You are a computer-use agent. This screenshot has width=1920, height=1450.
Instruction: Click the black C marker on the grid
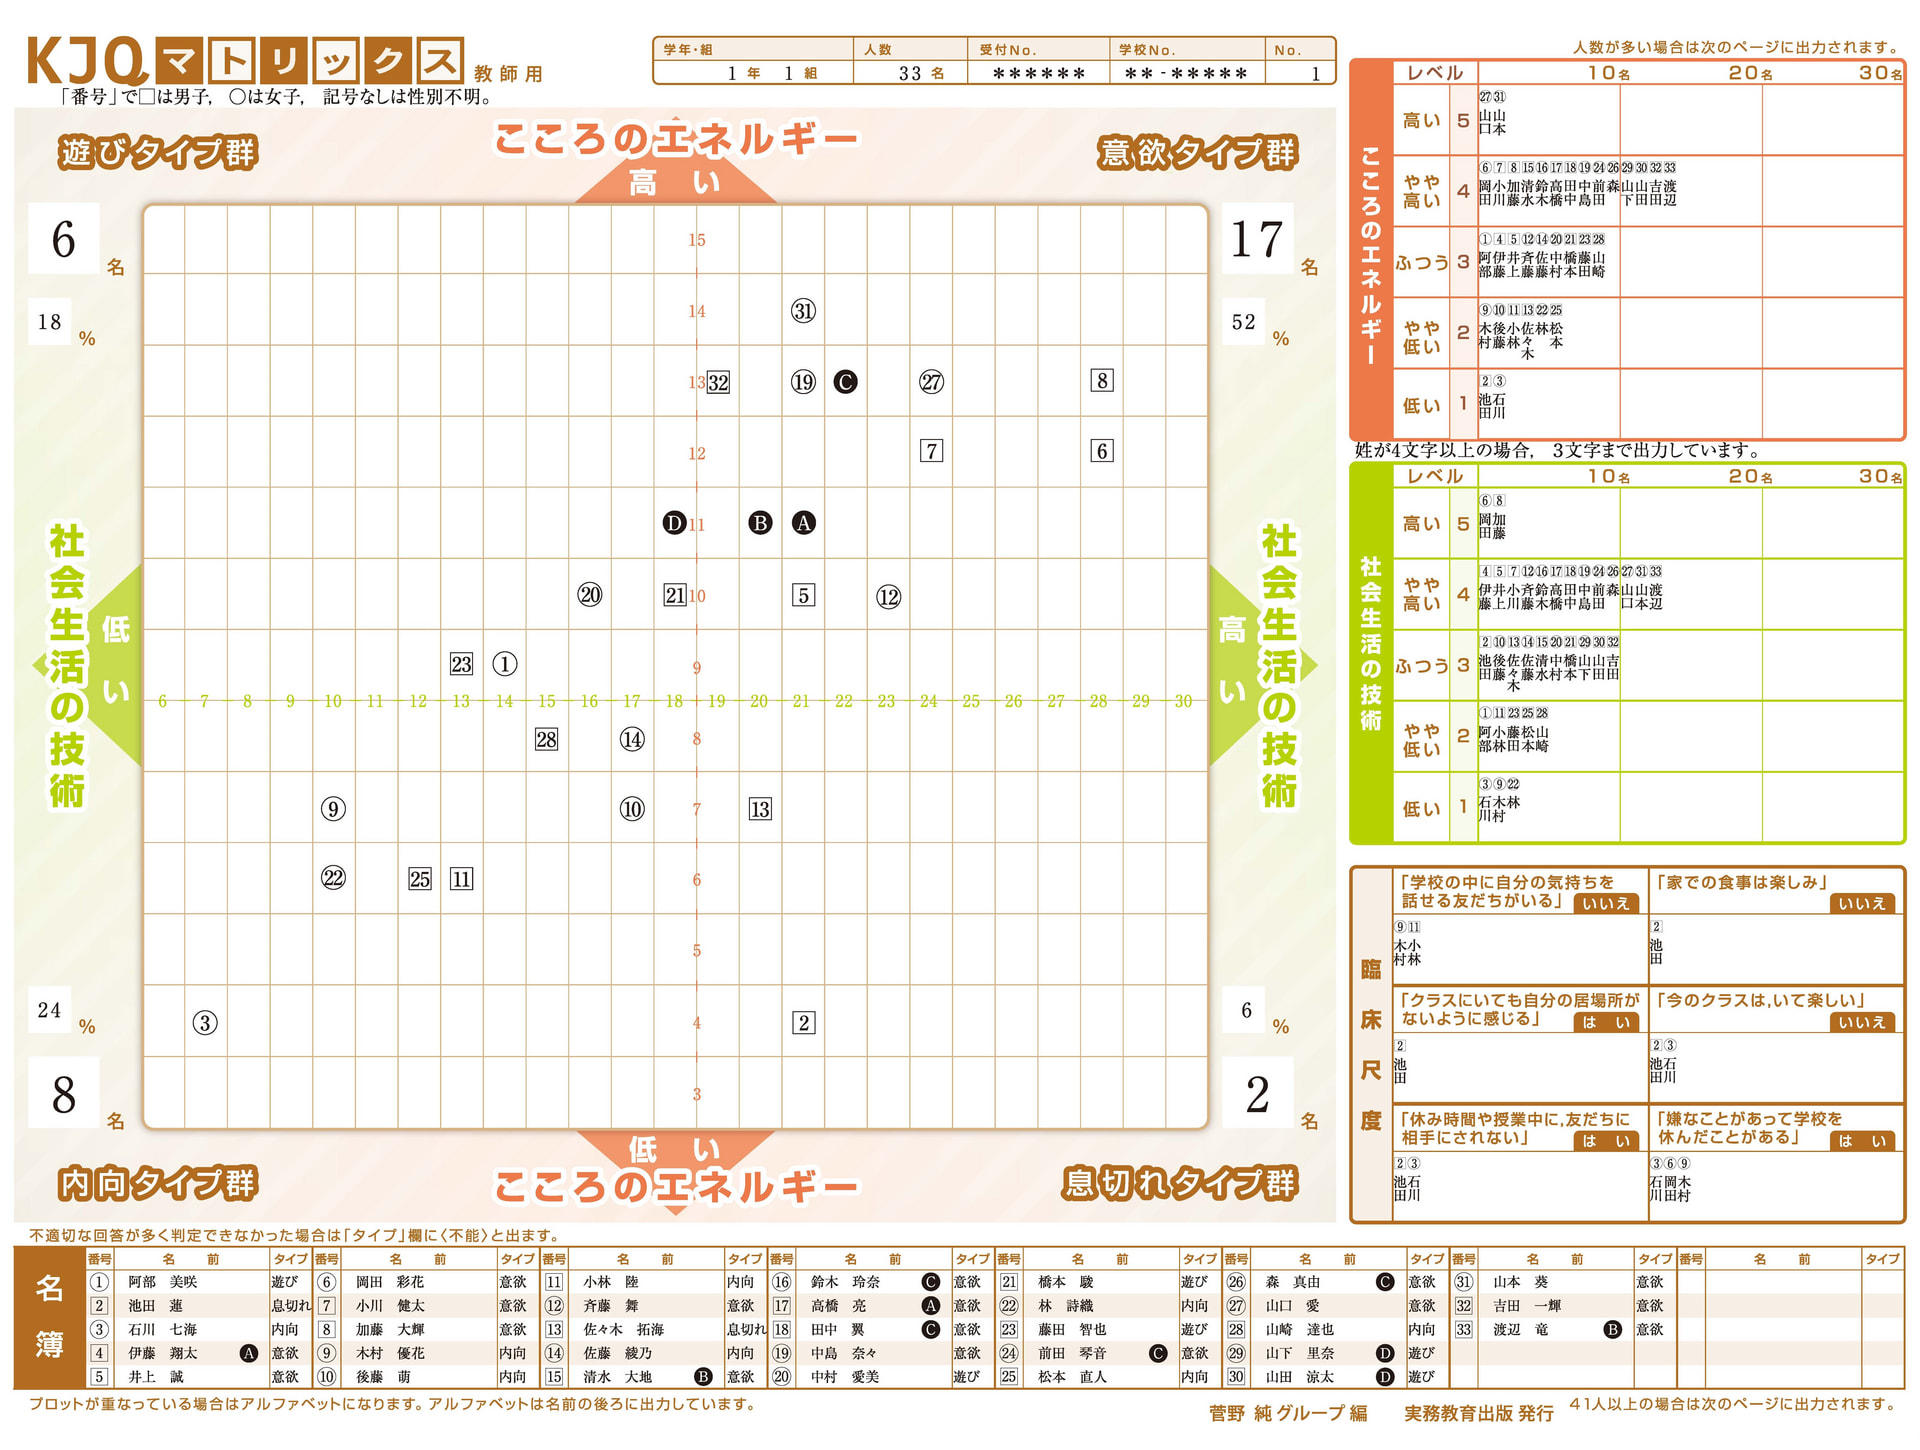point(845,382)
